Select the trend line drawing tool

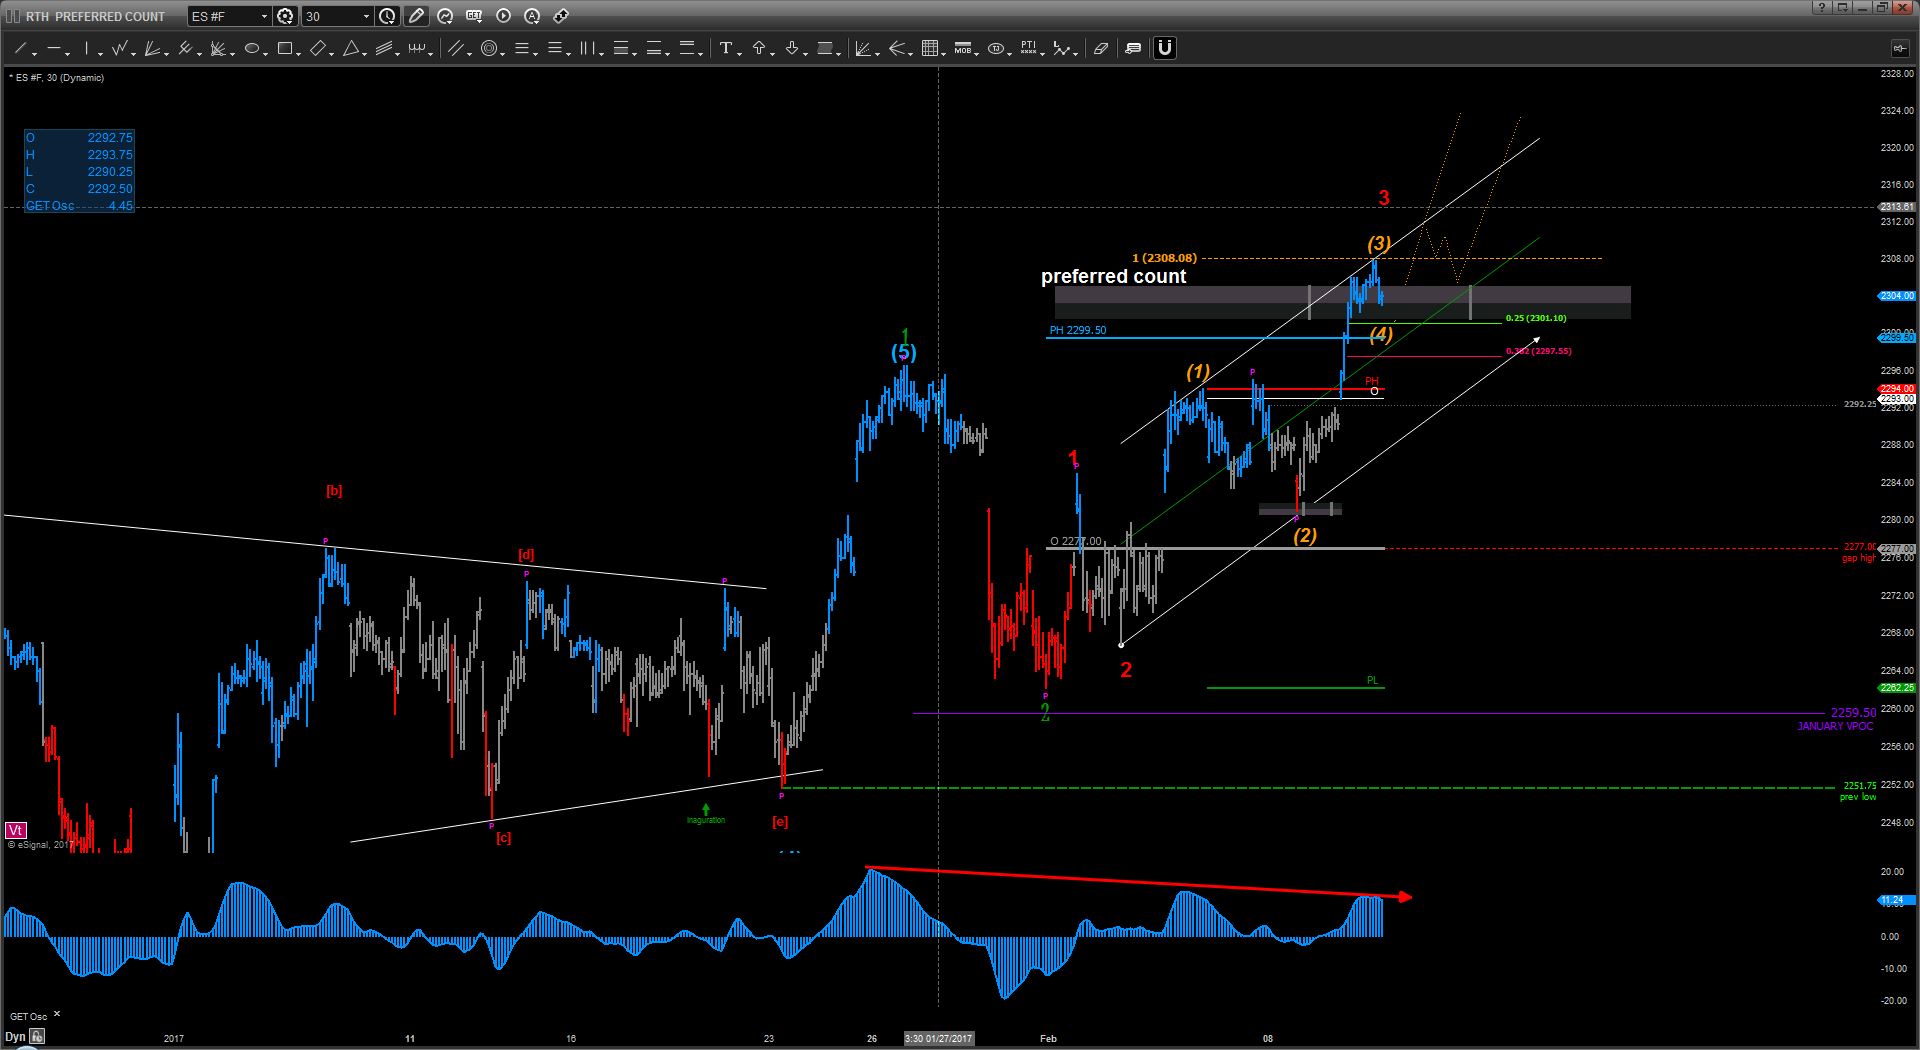tap(20, 48)
